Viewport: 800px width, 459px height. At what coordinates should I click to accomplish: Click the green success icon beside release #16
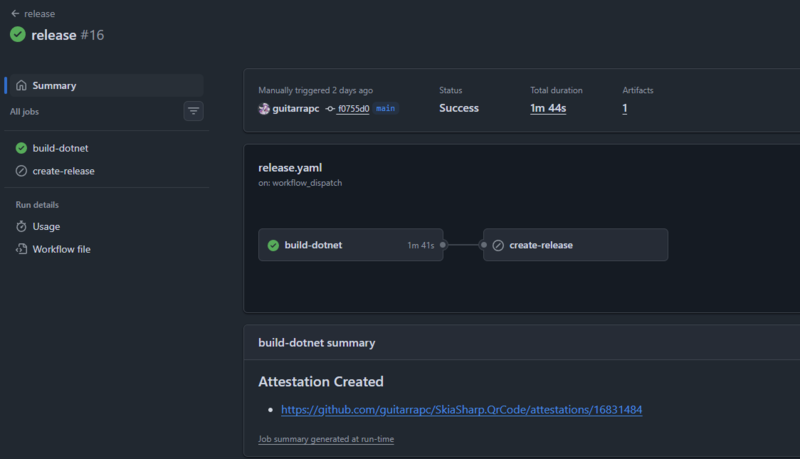[18, 35]
